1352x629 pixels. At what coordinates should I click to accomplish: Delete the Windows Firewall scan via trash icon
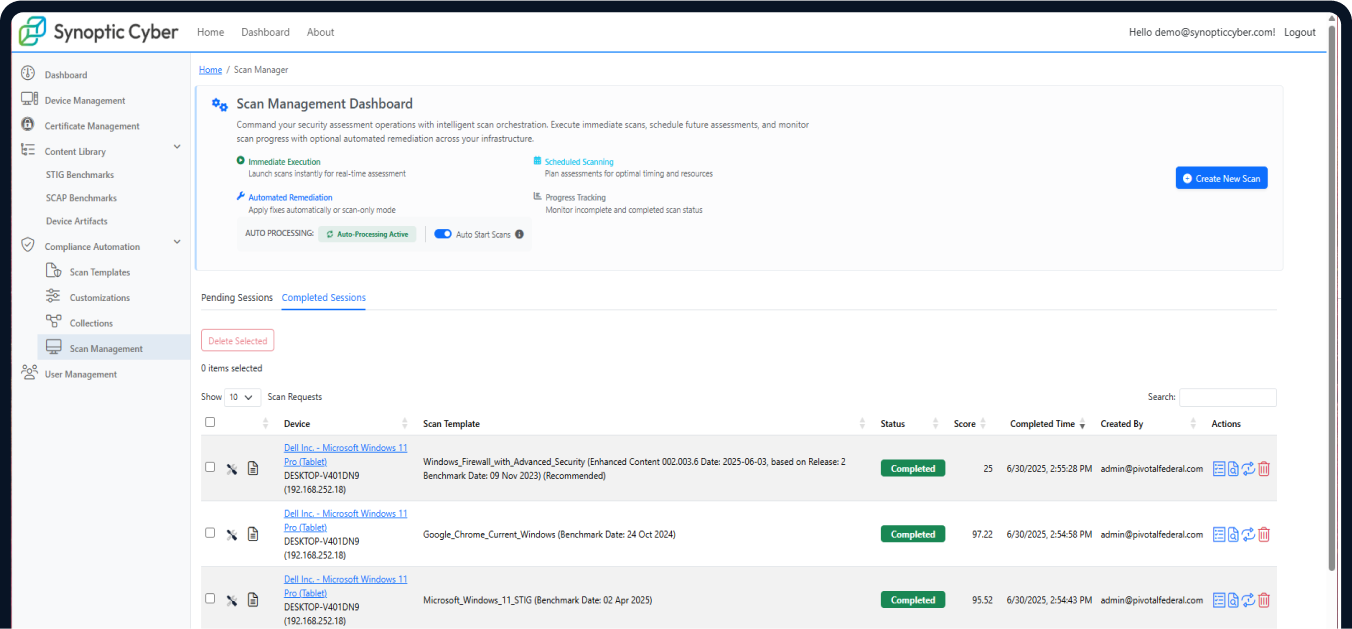point(1264,469)
